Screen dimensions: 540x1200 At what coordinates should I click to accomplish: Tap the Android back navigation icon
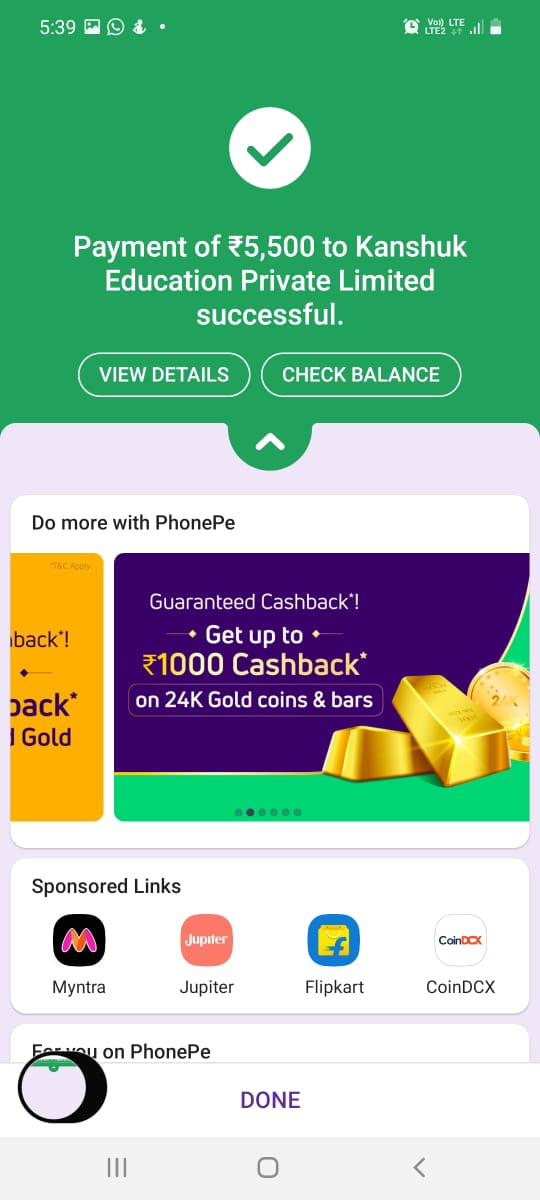(x=420, y=1167)
